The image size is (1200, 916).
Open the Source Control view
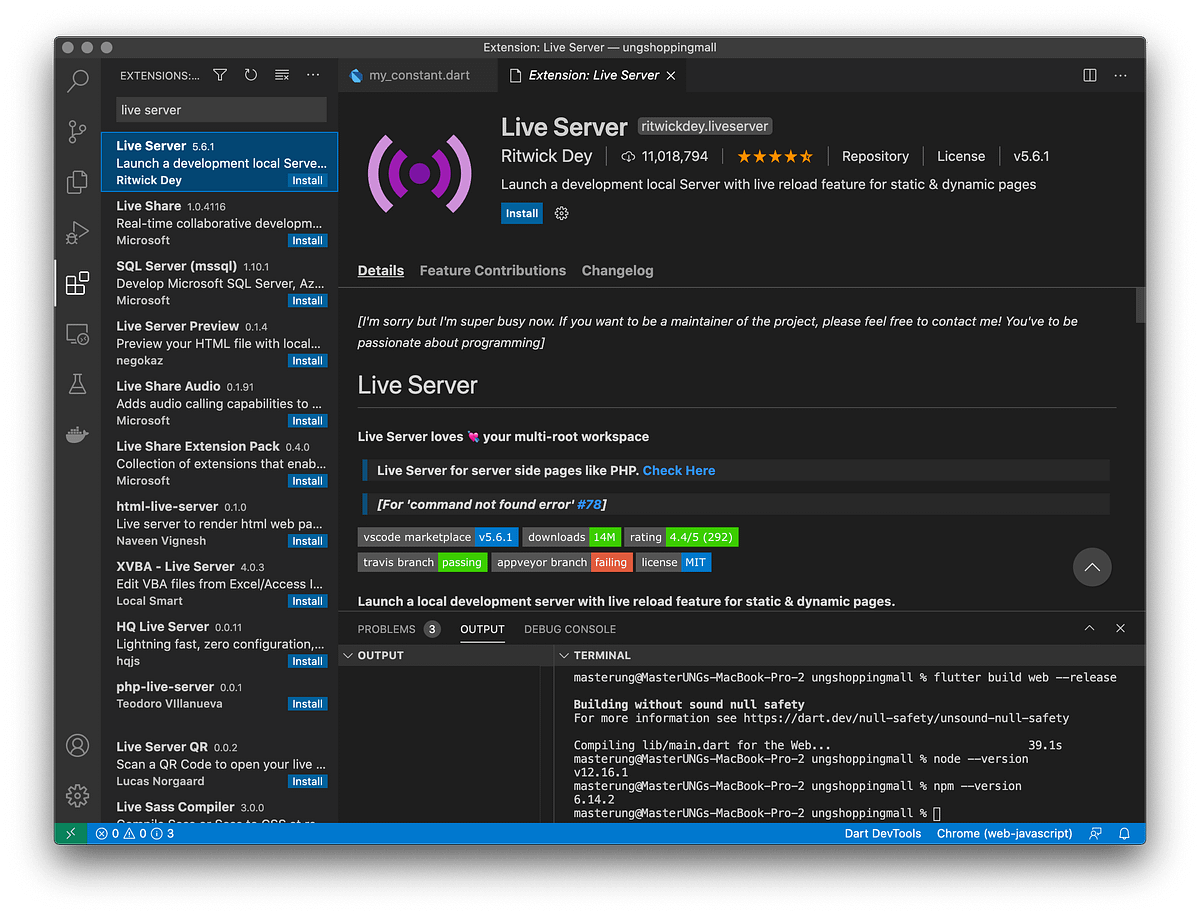77,131
